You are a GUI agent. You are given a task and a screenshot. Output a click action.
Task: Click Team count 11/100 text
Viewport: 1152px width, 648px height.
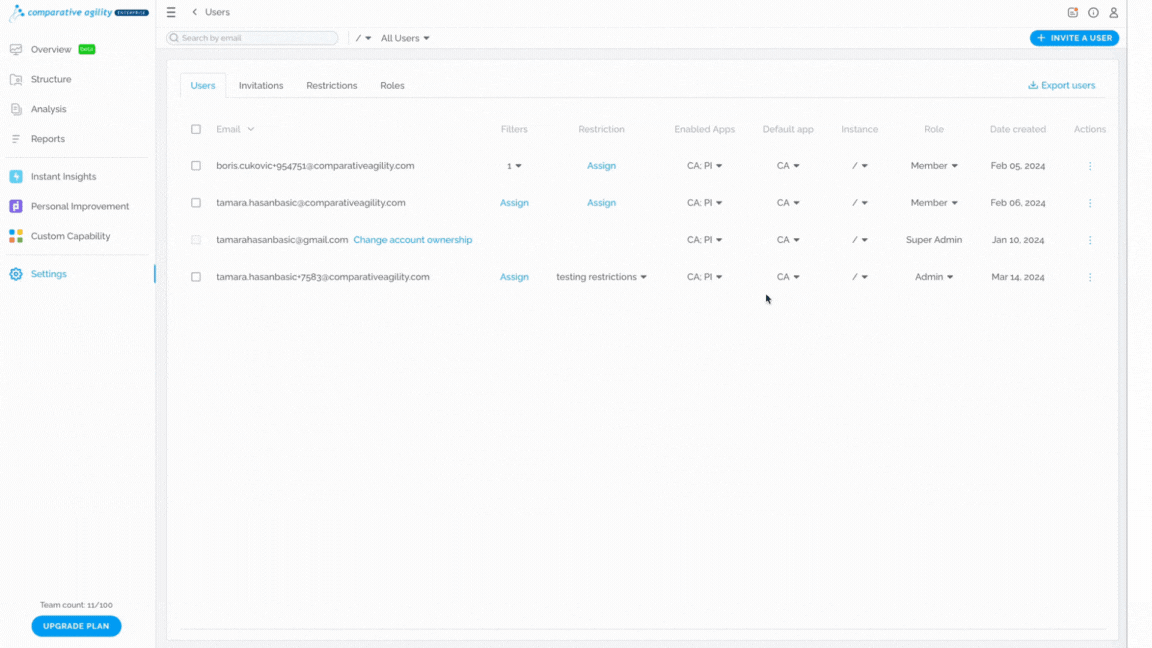point(76,605)
